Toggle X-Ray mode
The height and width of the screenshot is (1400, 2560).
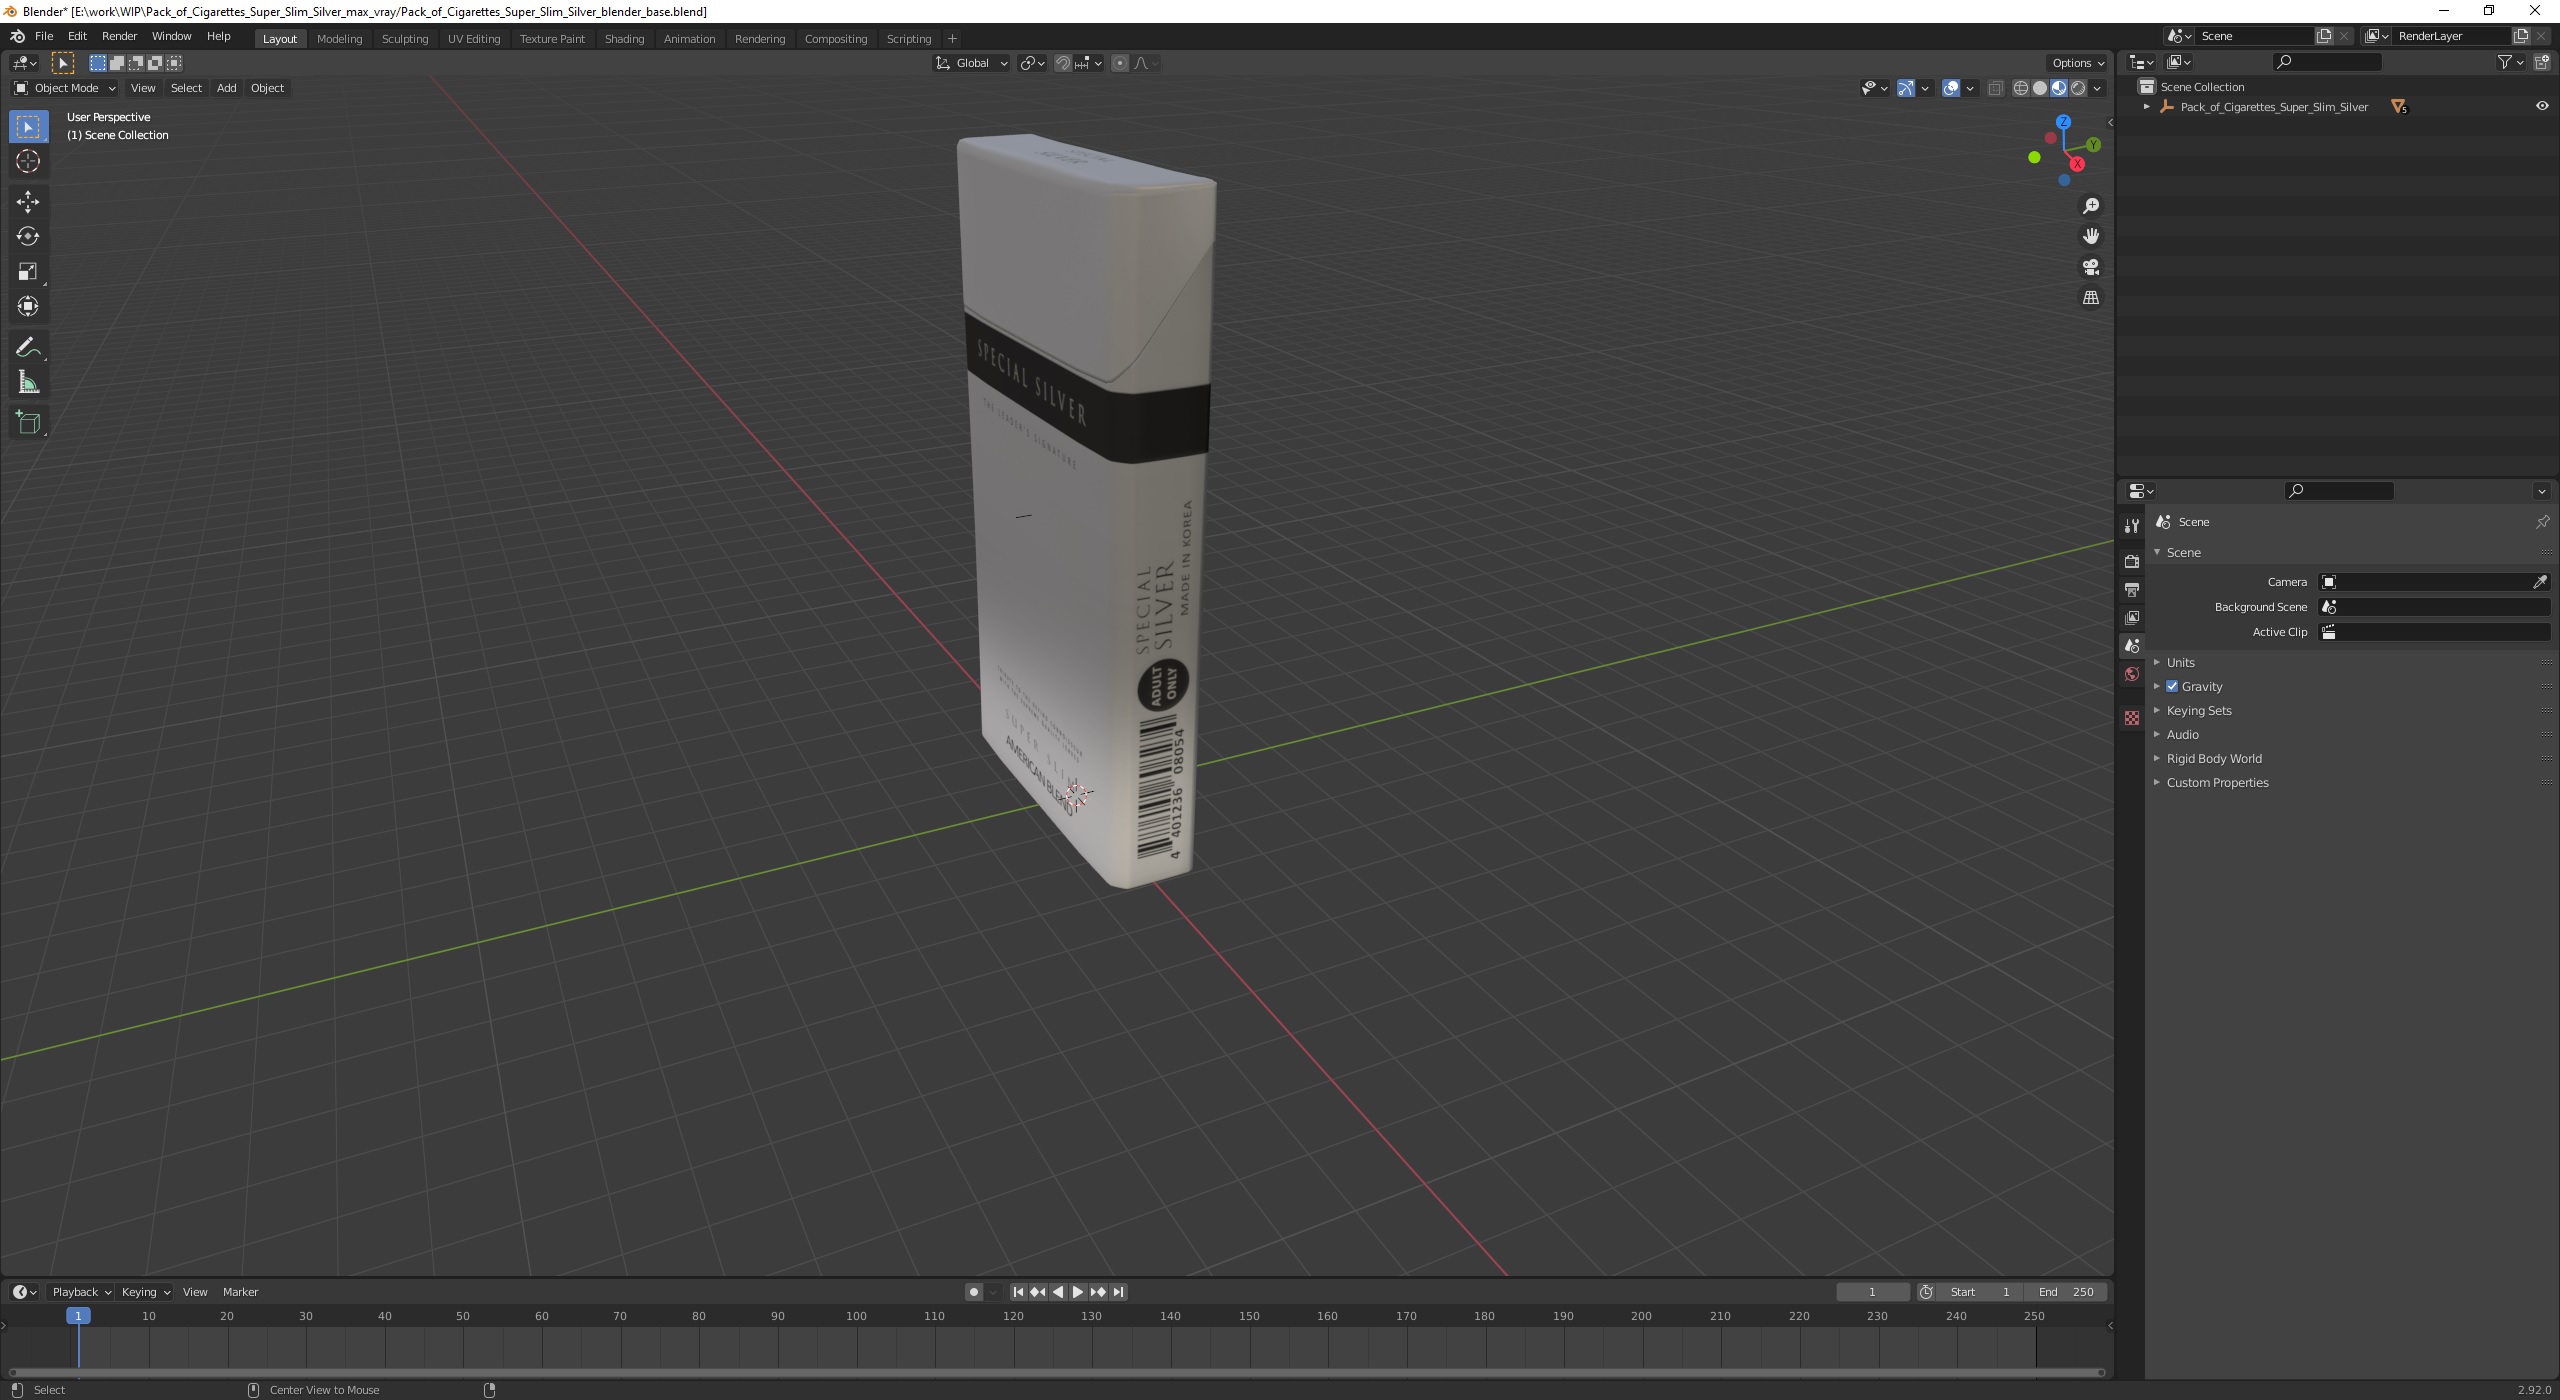pyautogui.click(x=1995, y=88)
